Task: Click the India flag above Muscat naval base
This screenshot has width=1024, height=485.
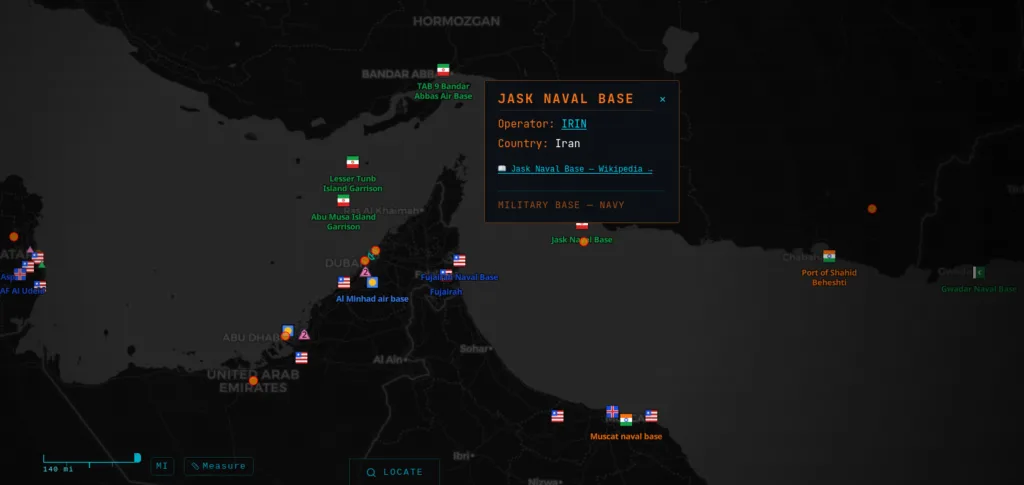Action: pyautogui.click(x=626, y=420)
